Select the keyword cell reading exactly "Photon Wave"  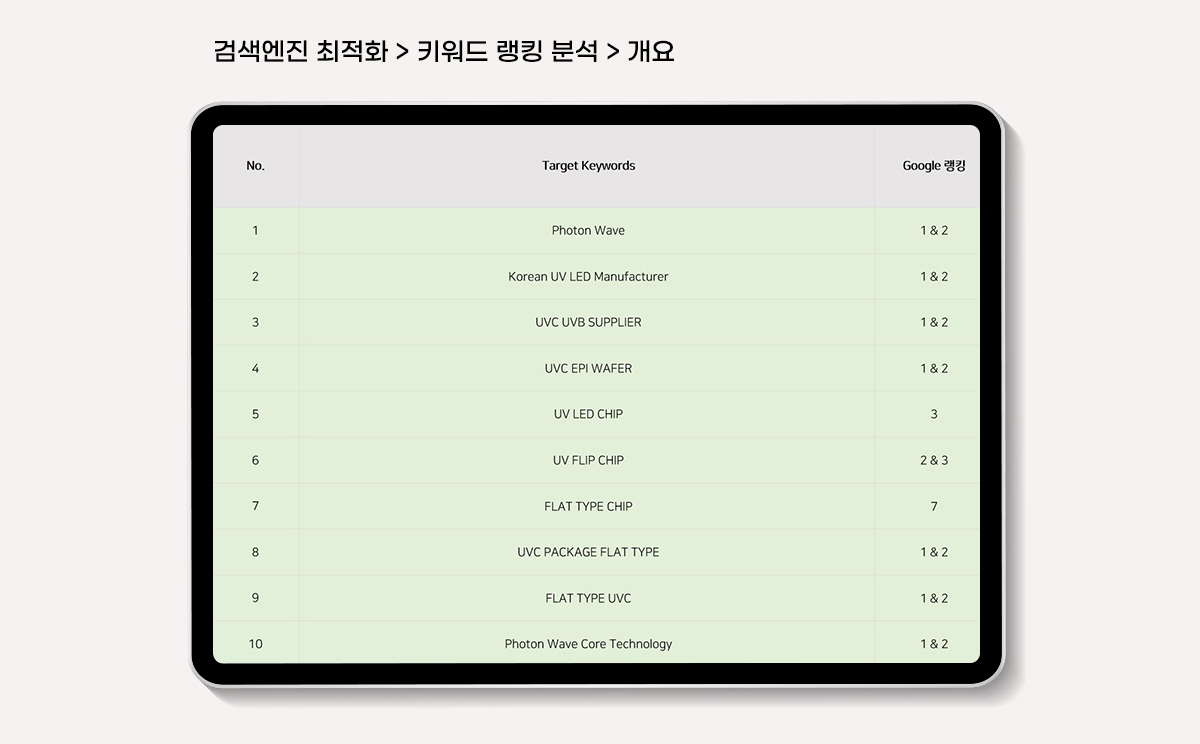point(588,230)
